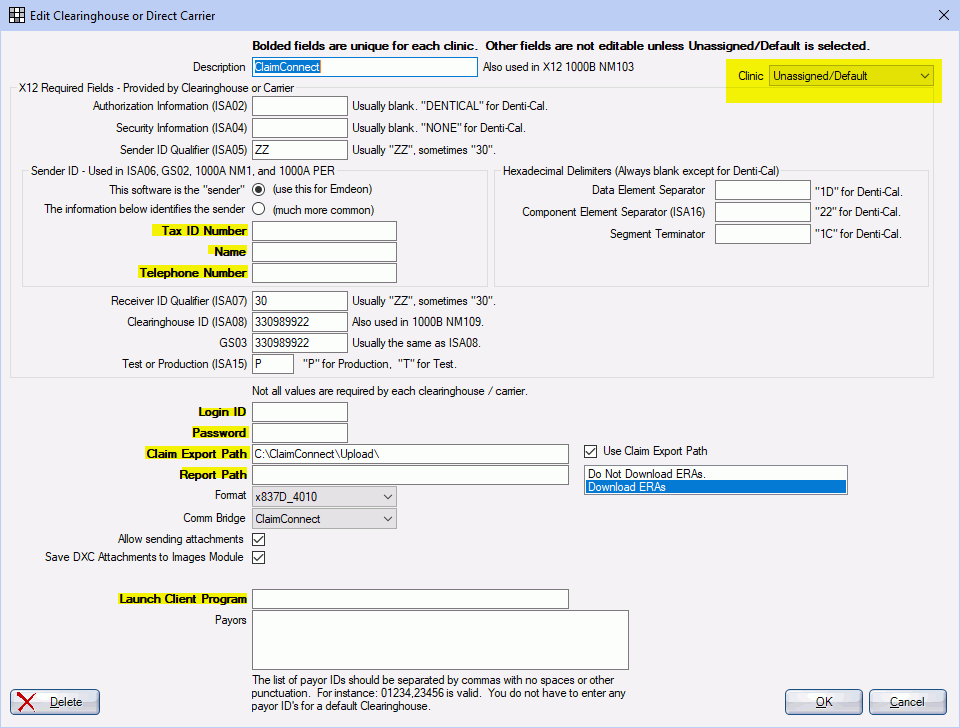The image size is (960, 728).
Task: Click the red X Delete button
Action: (54, 702)
